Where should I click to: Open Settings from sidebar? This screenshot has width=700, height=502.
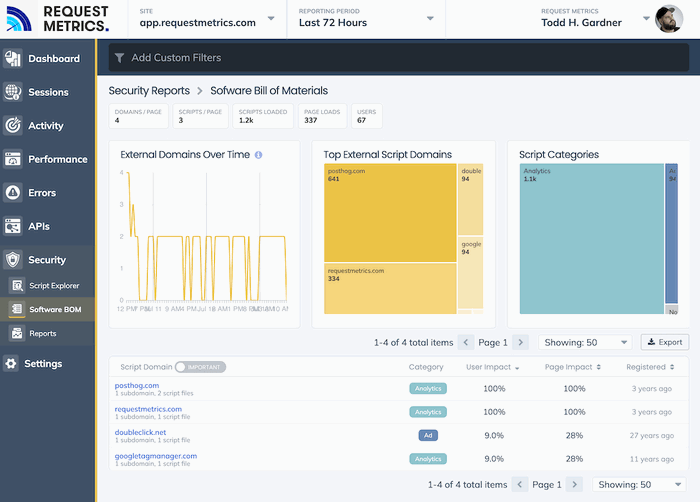48,364
